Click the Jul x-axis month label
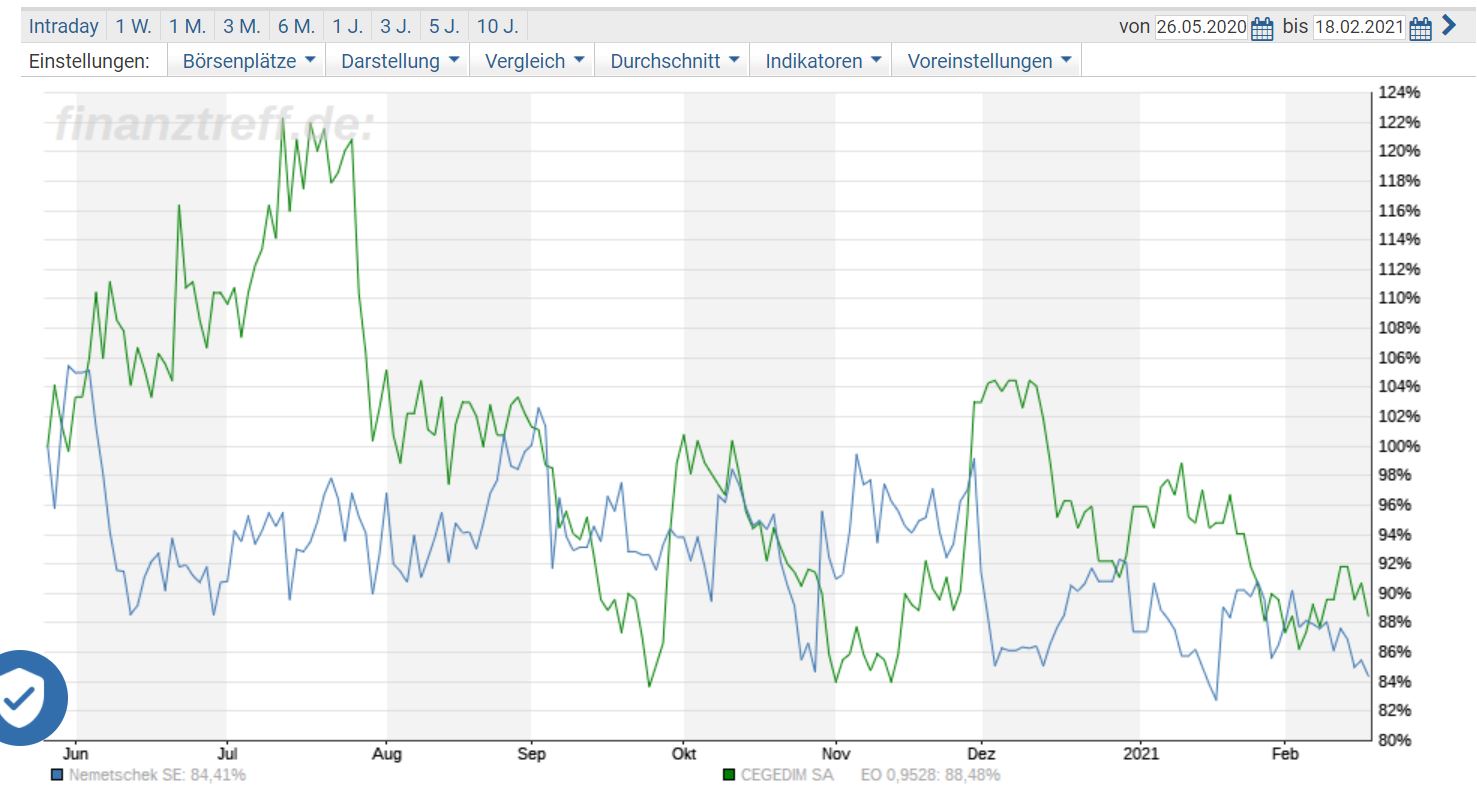1477x802 pixels. 227,754
